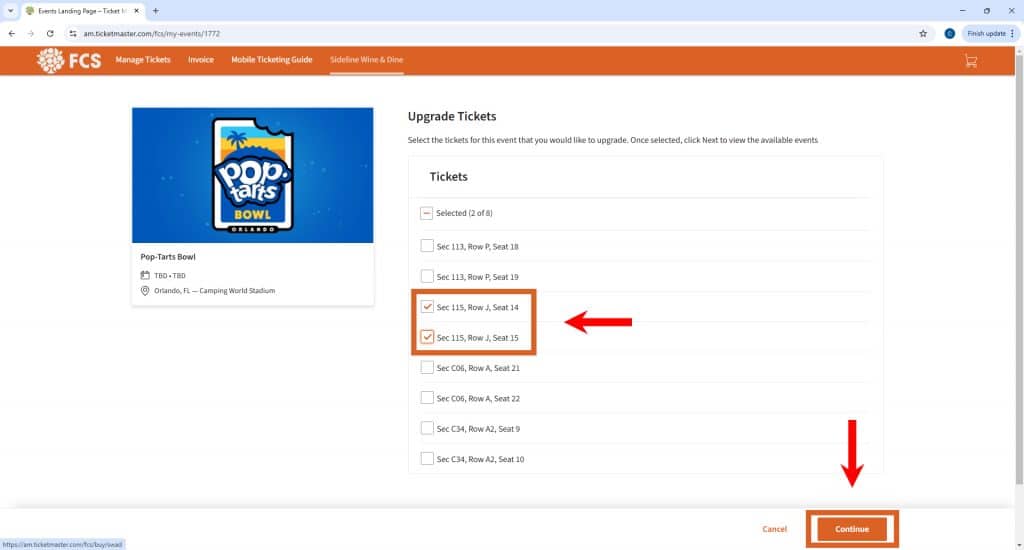Go back using browser back arrow
This screenshot has height=550, width=1024.
(x=12, y=33)
